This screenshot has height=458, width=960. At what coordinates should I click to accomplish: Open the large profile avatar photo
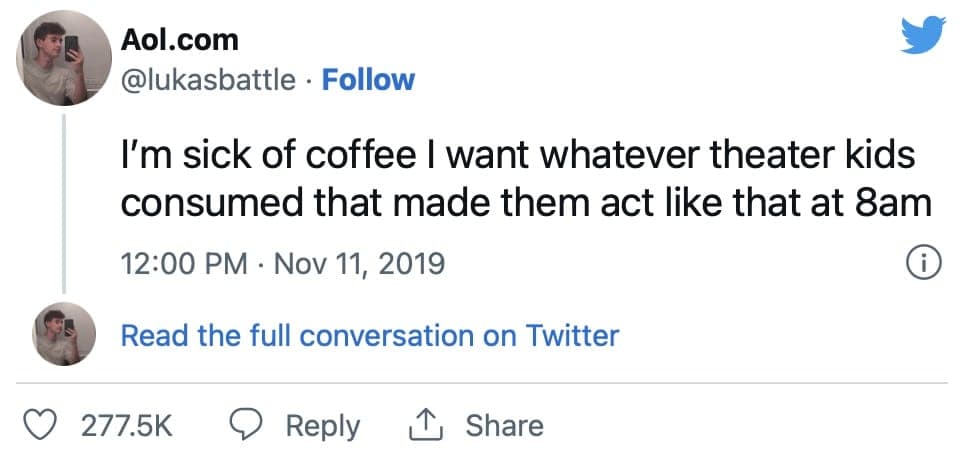(64, 58)
